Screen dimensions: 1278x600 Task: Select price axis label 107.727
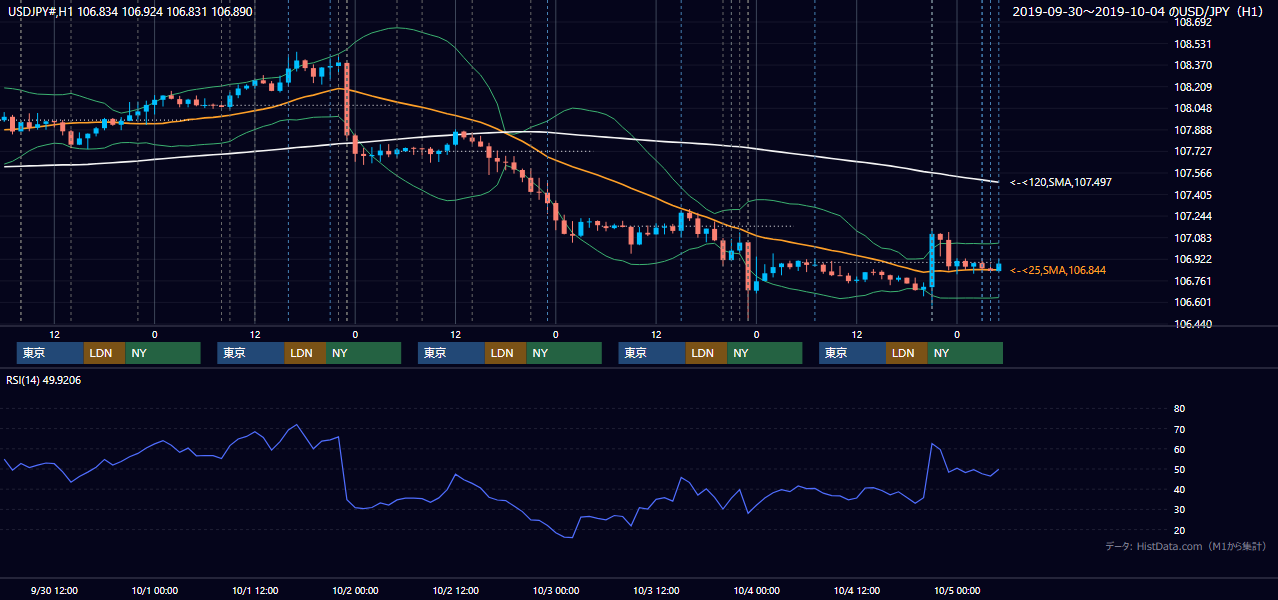[x=1193, y=151]
